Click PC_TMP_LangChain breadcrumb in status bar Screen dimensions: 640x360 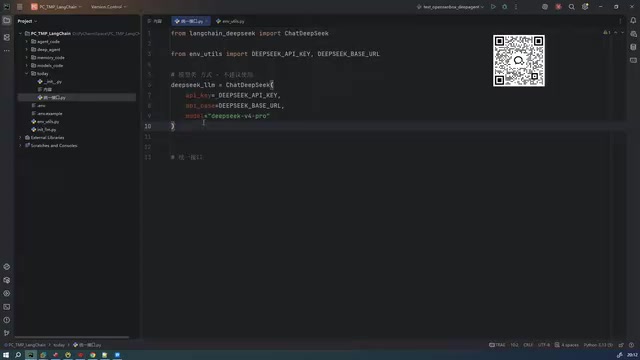coord(25,345)
